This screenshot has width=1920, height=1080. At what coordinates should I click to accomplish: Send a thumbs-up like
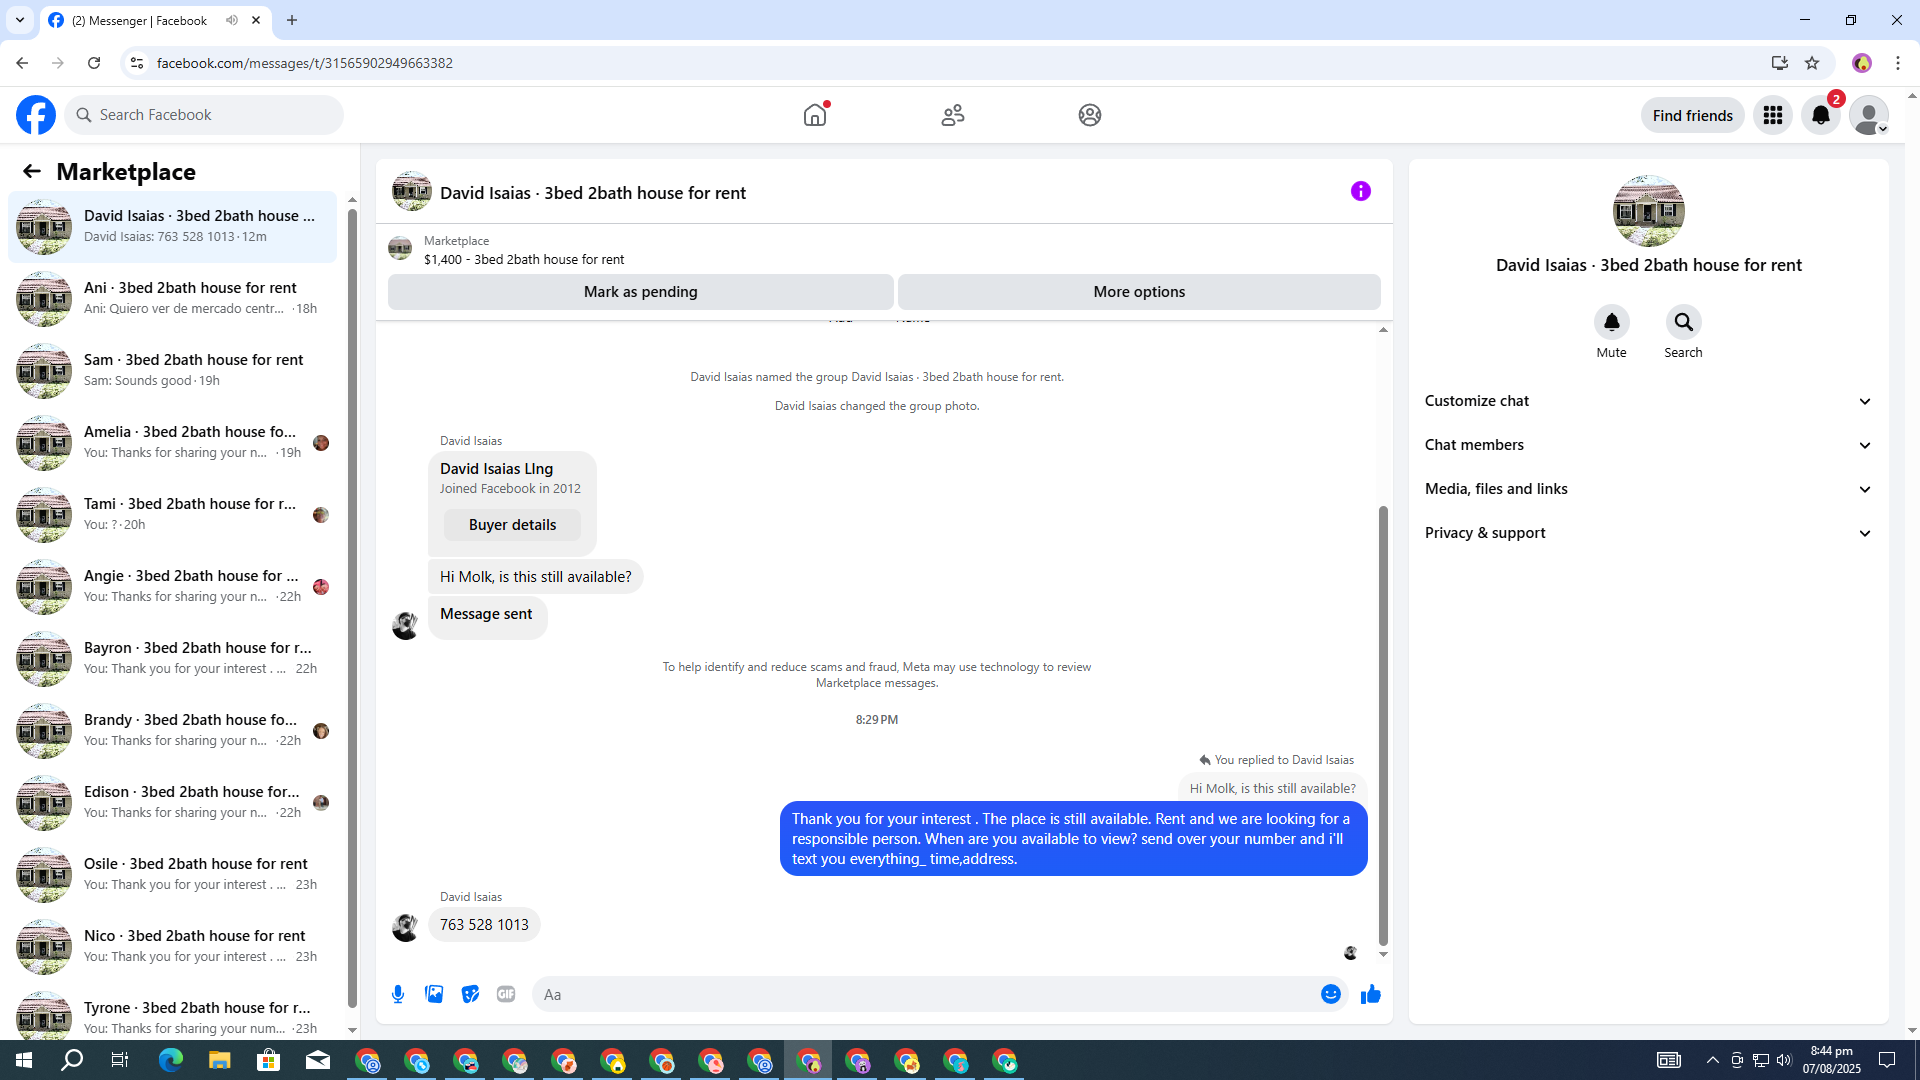click(1371, 994)
